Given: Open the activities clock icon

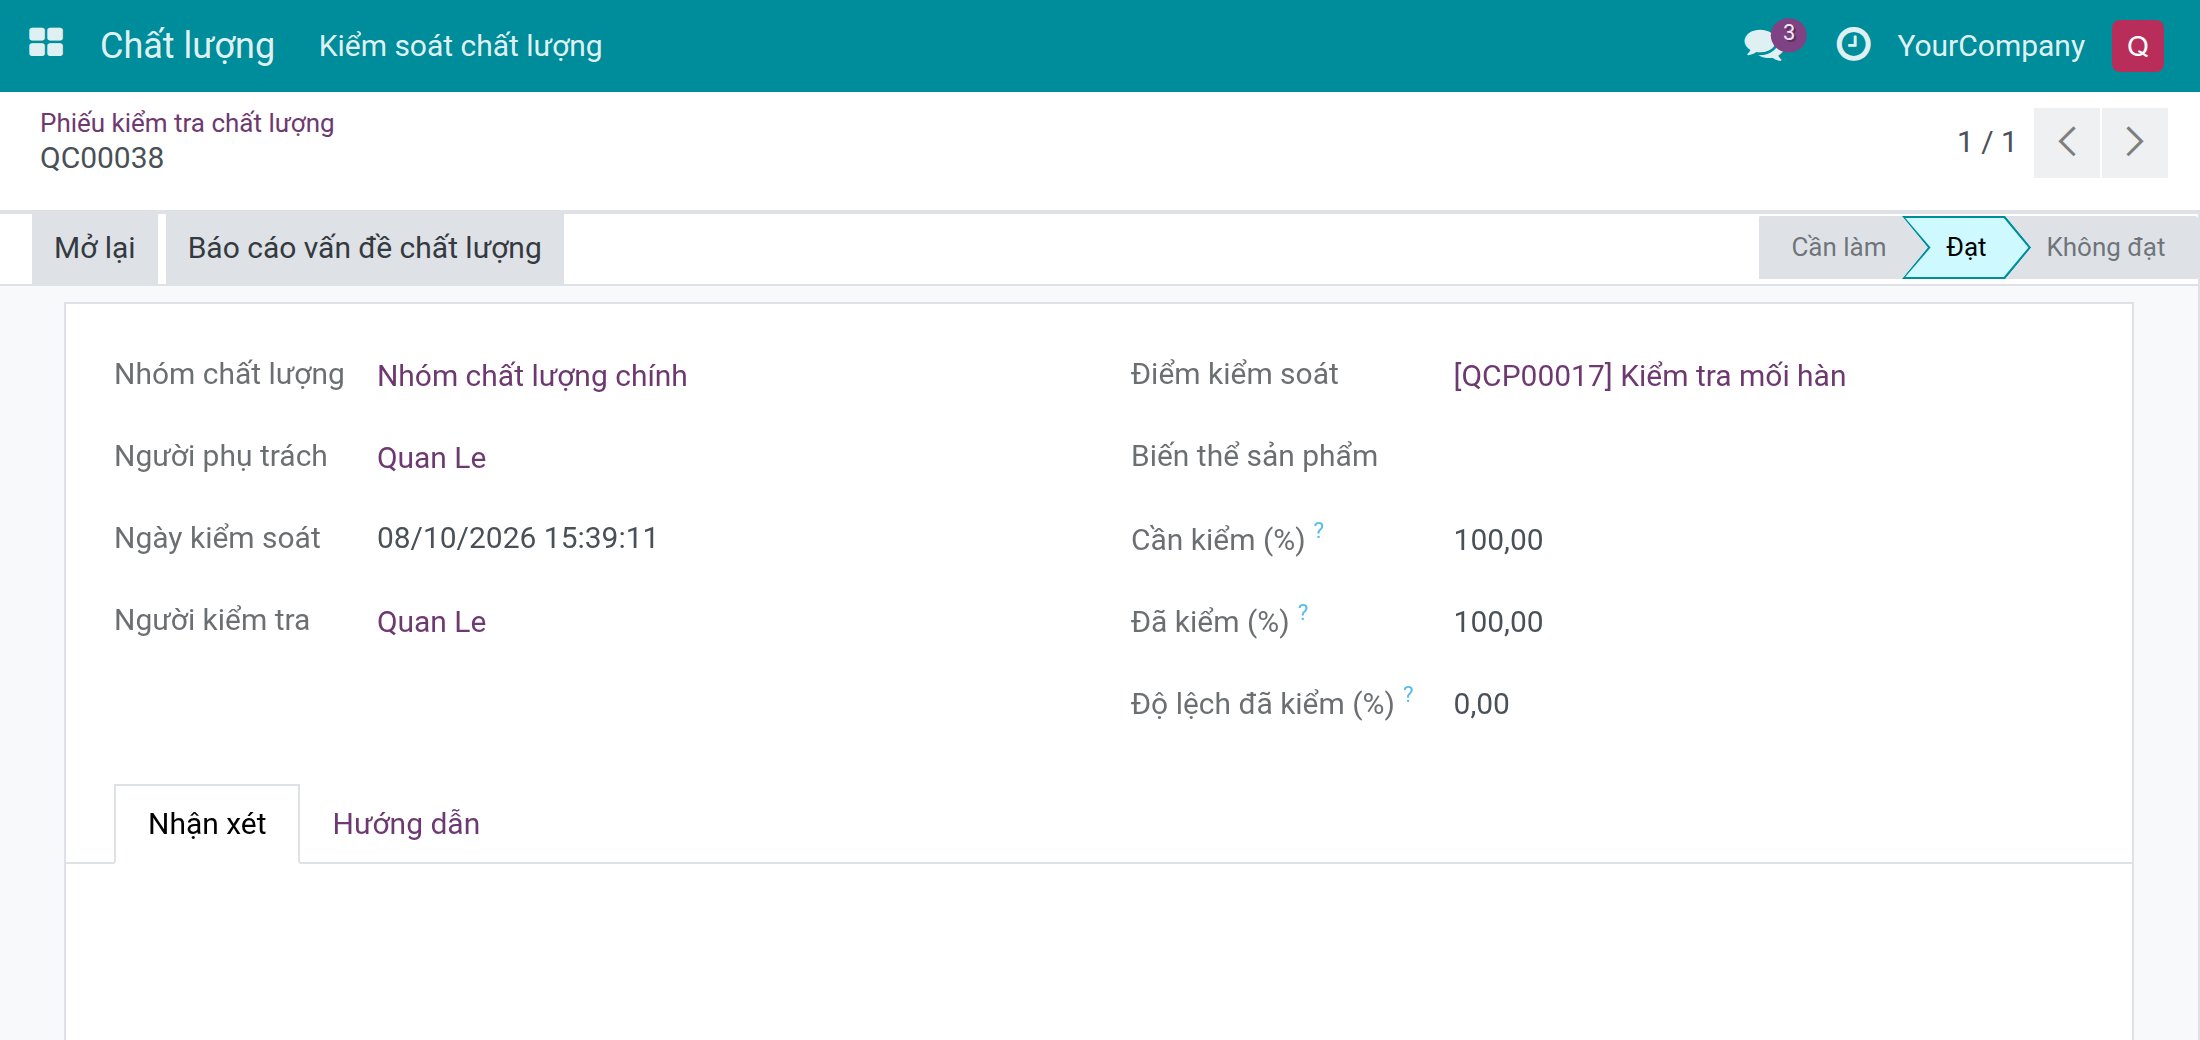Looking at the screenshot, I should coord(1853,45).
